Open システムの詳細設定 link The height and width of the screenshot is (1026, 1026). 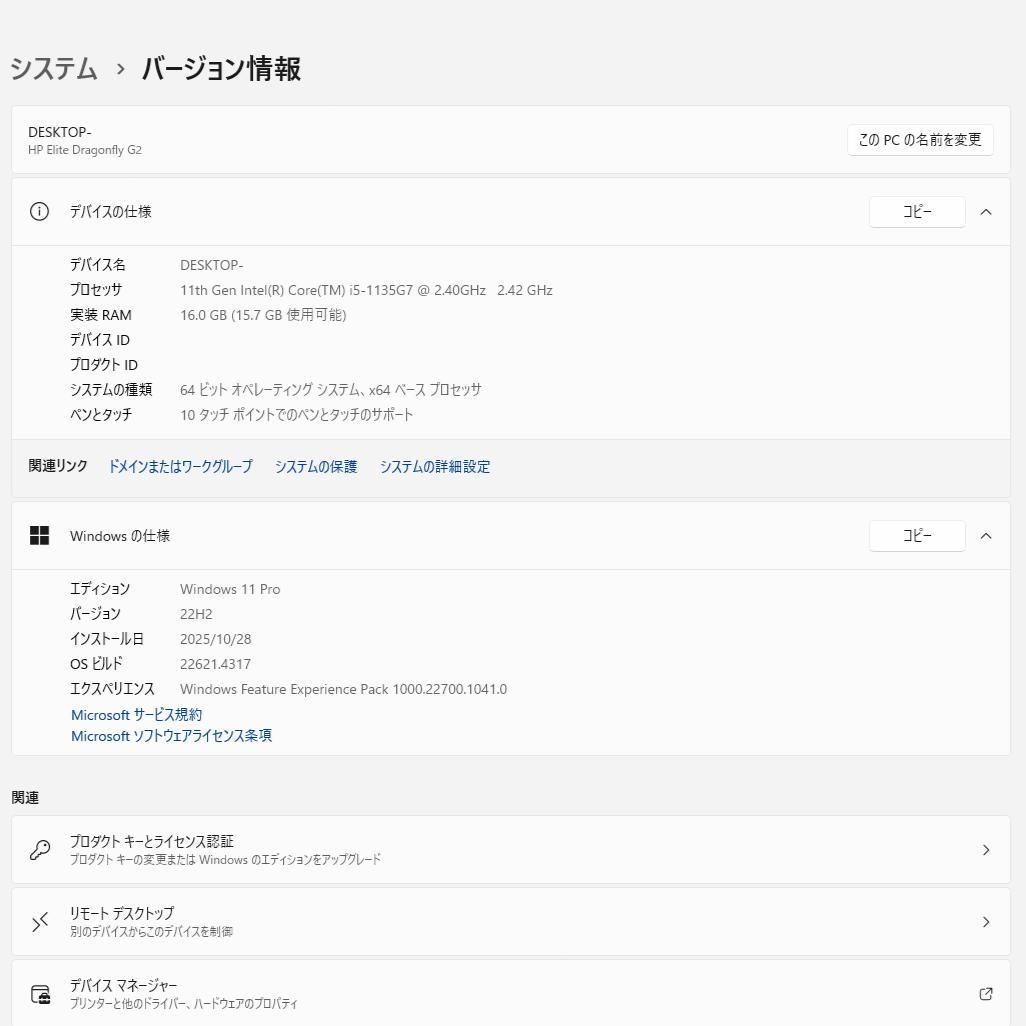435,466
